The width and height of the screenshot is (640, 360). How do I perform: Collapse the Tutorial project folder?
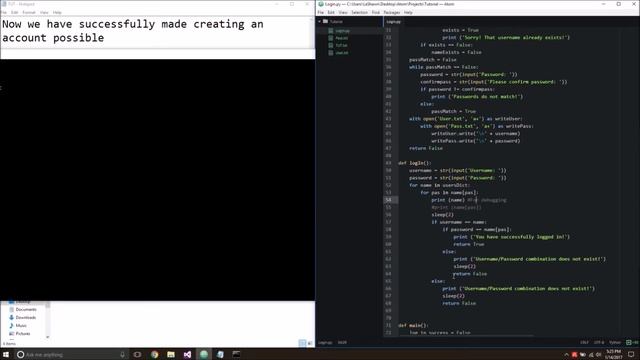pyautogui.click(x=320, y=22)
